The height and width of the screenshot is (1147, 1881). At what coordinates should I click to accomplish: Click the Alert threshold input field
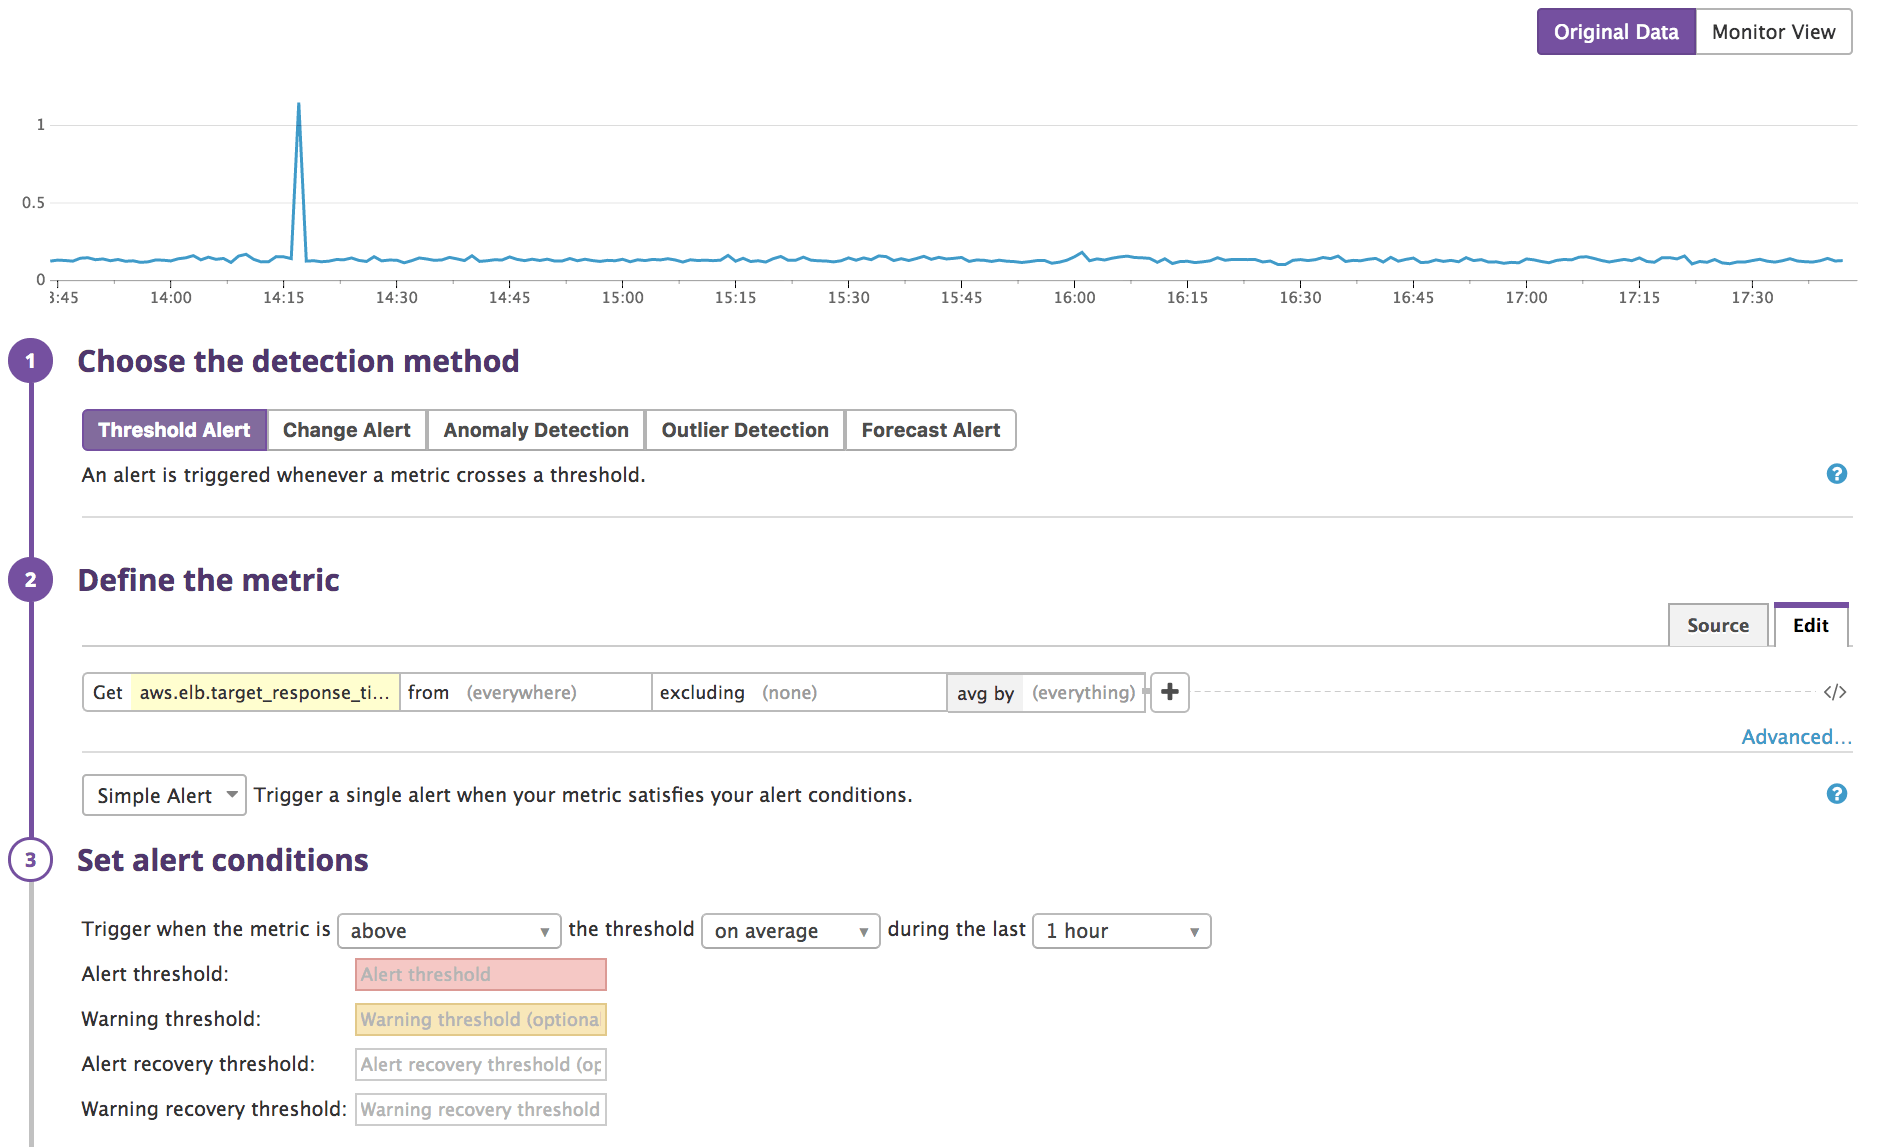point(480,974)
